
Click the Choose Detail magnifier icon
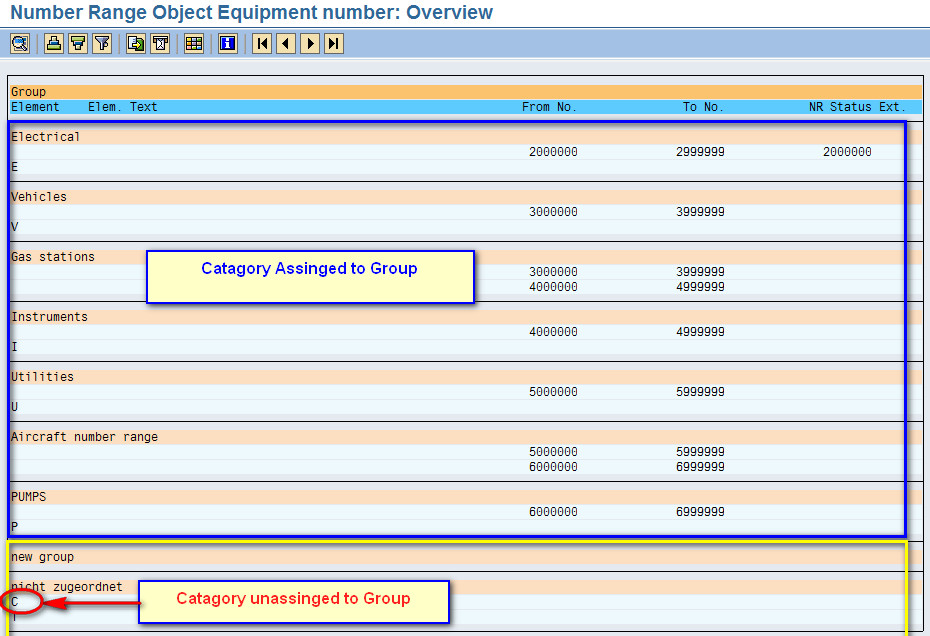tap(20, 43)
